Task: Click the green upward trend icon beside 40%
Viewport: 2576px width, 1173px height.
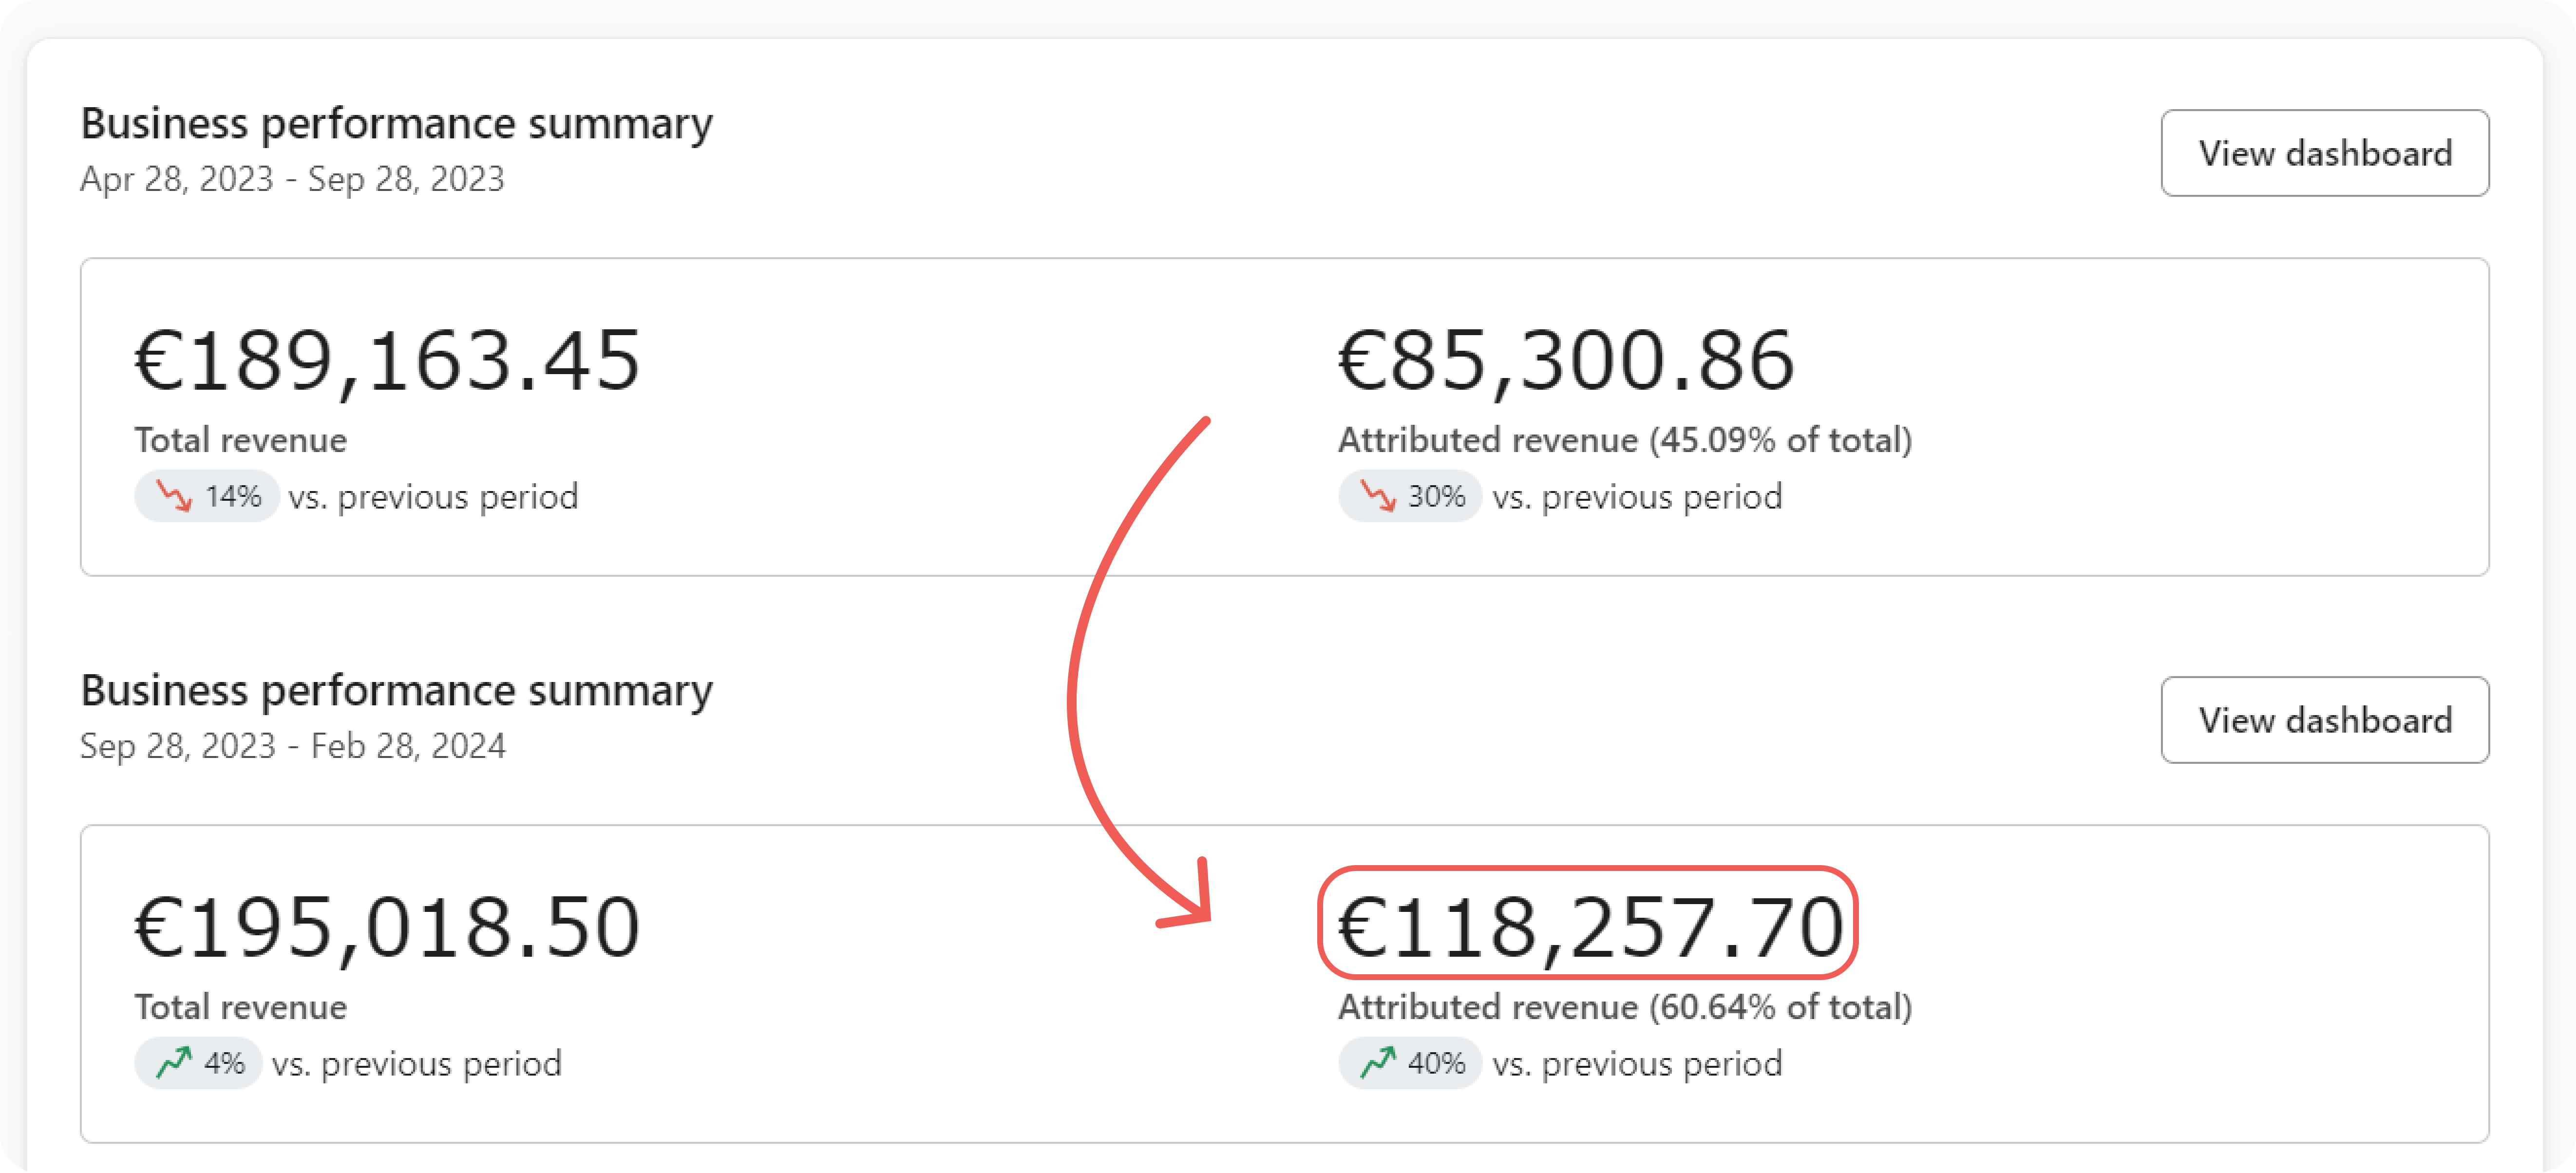Action: [1378, 1063]
